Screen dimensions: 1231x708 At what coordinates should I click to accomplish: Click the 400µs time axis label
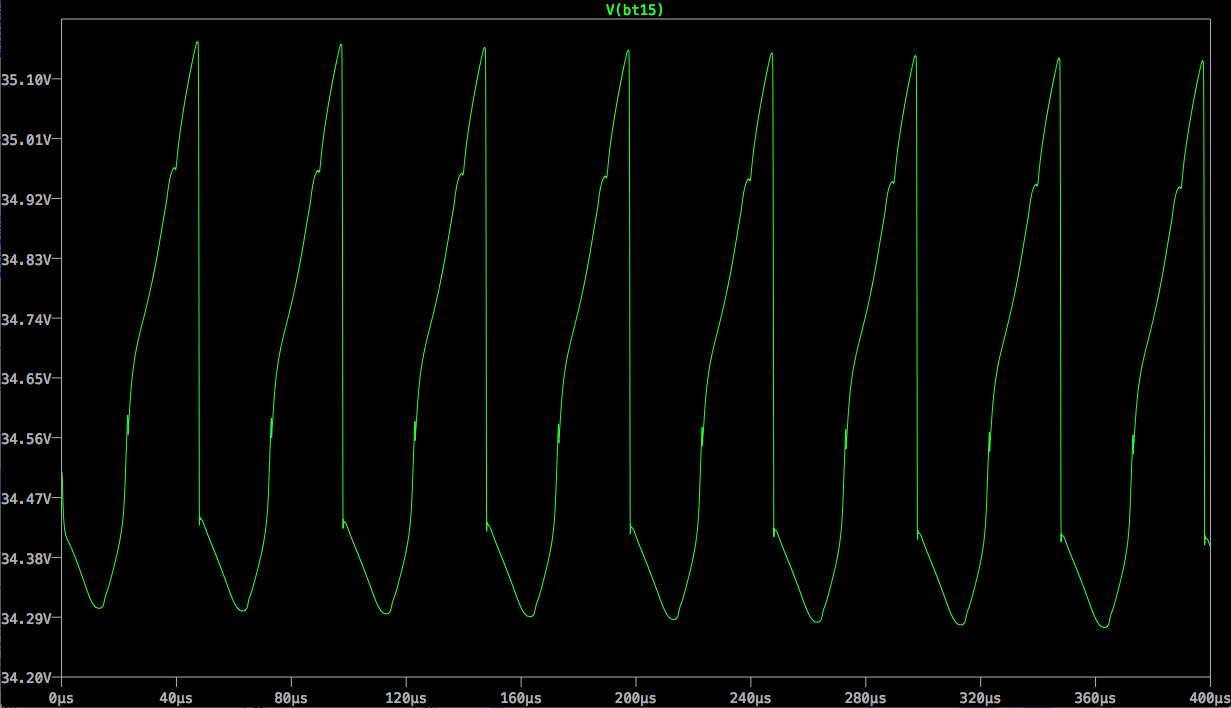pos(1208,696)
